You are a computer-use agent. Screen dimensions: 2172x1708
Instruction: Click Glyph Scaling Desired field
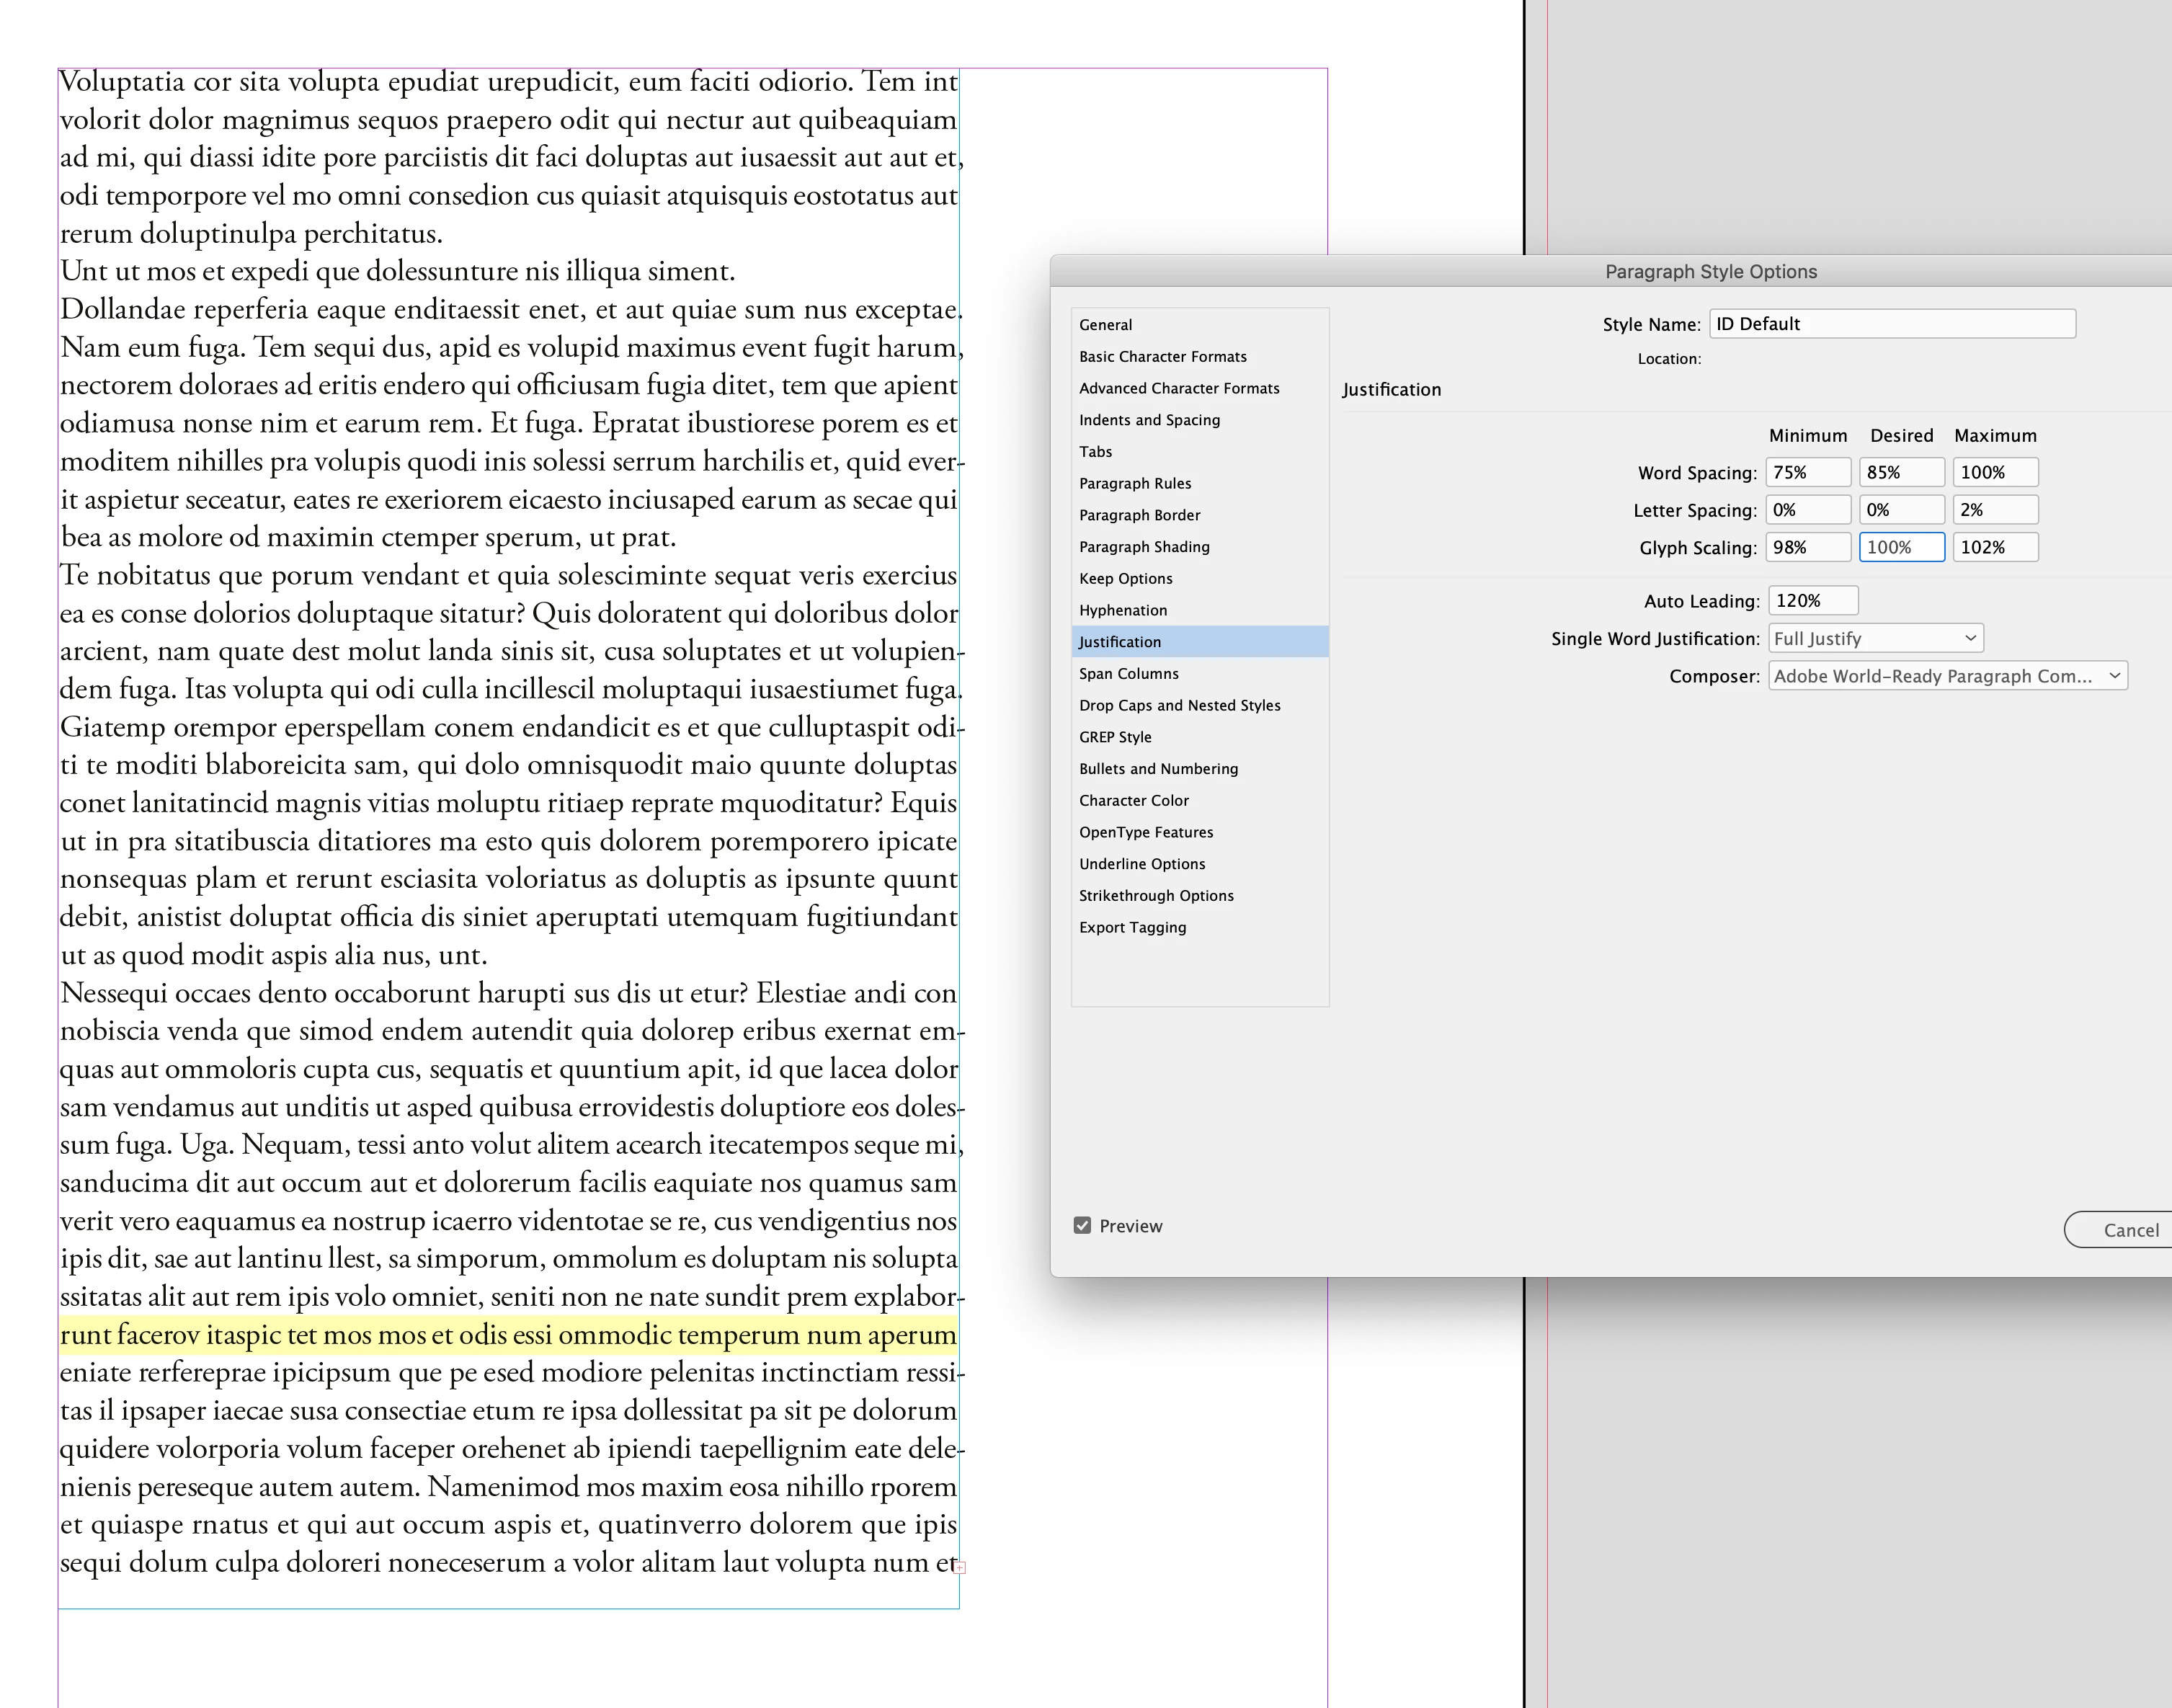[x=1901, y=547]
